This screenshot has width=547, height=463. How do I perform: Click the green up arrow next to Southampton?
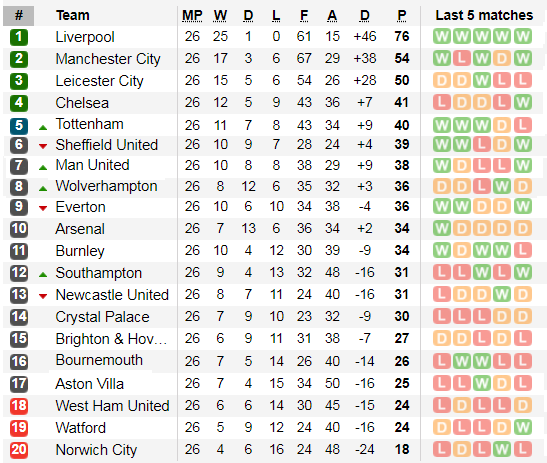43,275
